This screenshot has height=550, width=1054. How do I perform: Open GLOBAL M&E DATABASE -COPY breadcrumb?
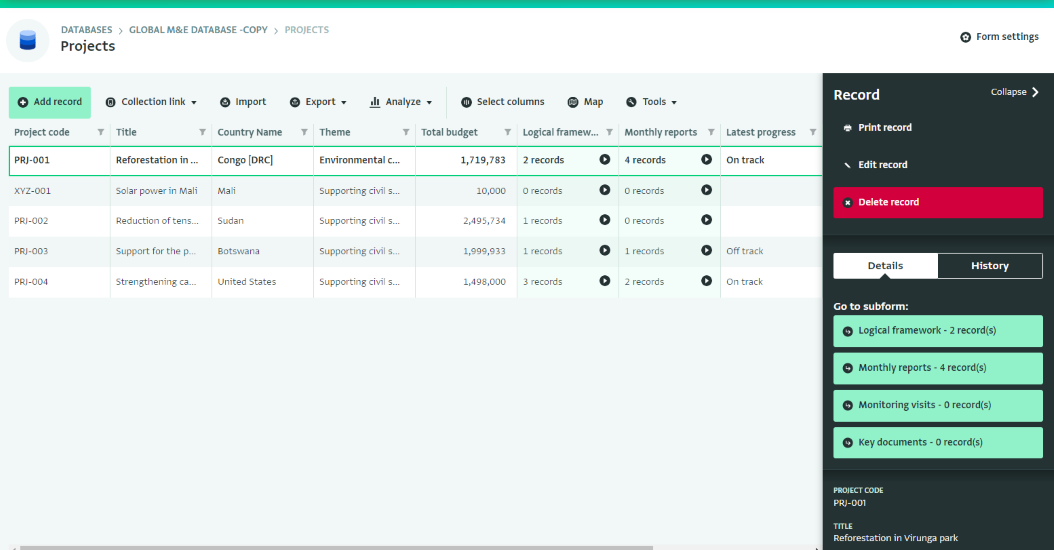tap(198, 30)
